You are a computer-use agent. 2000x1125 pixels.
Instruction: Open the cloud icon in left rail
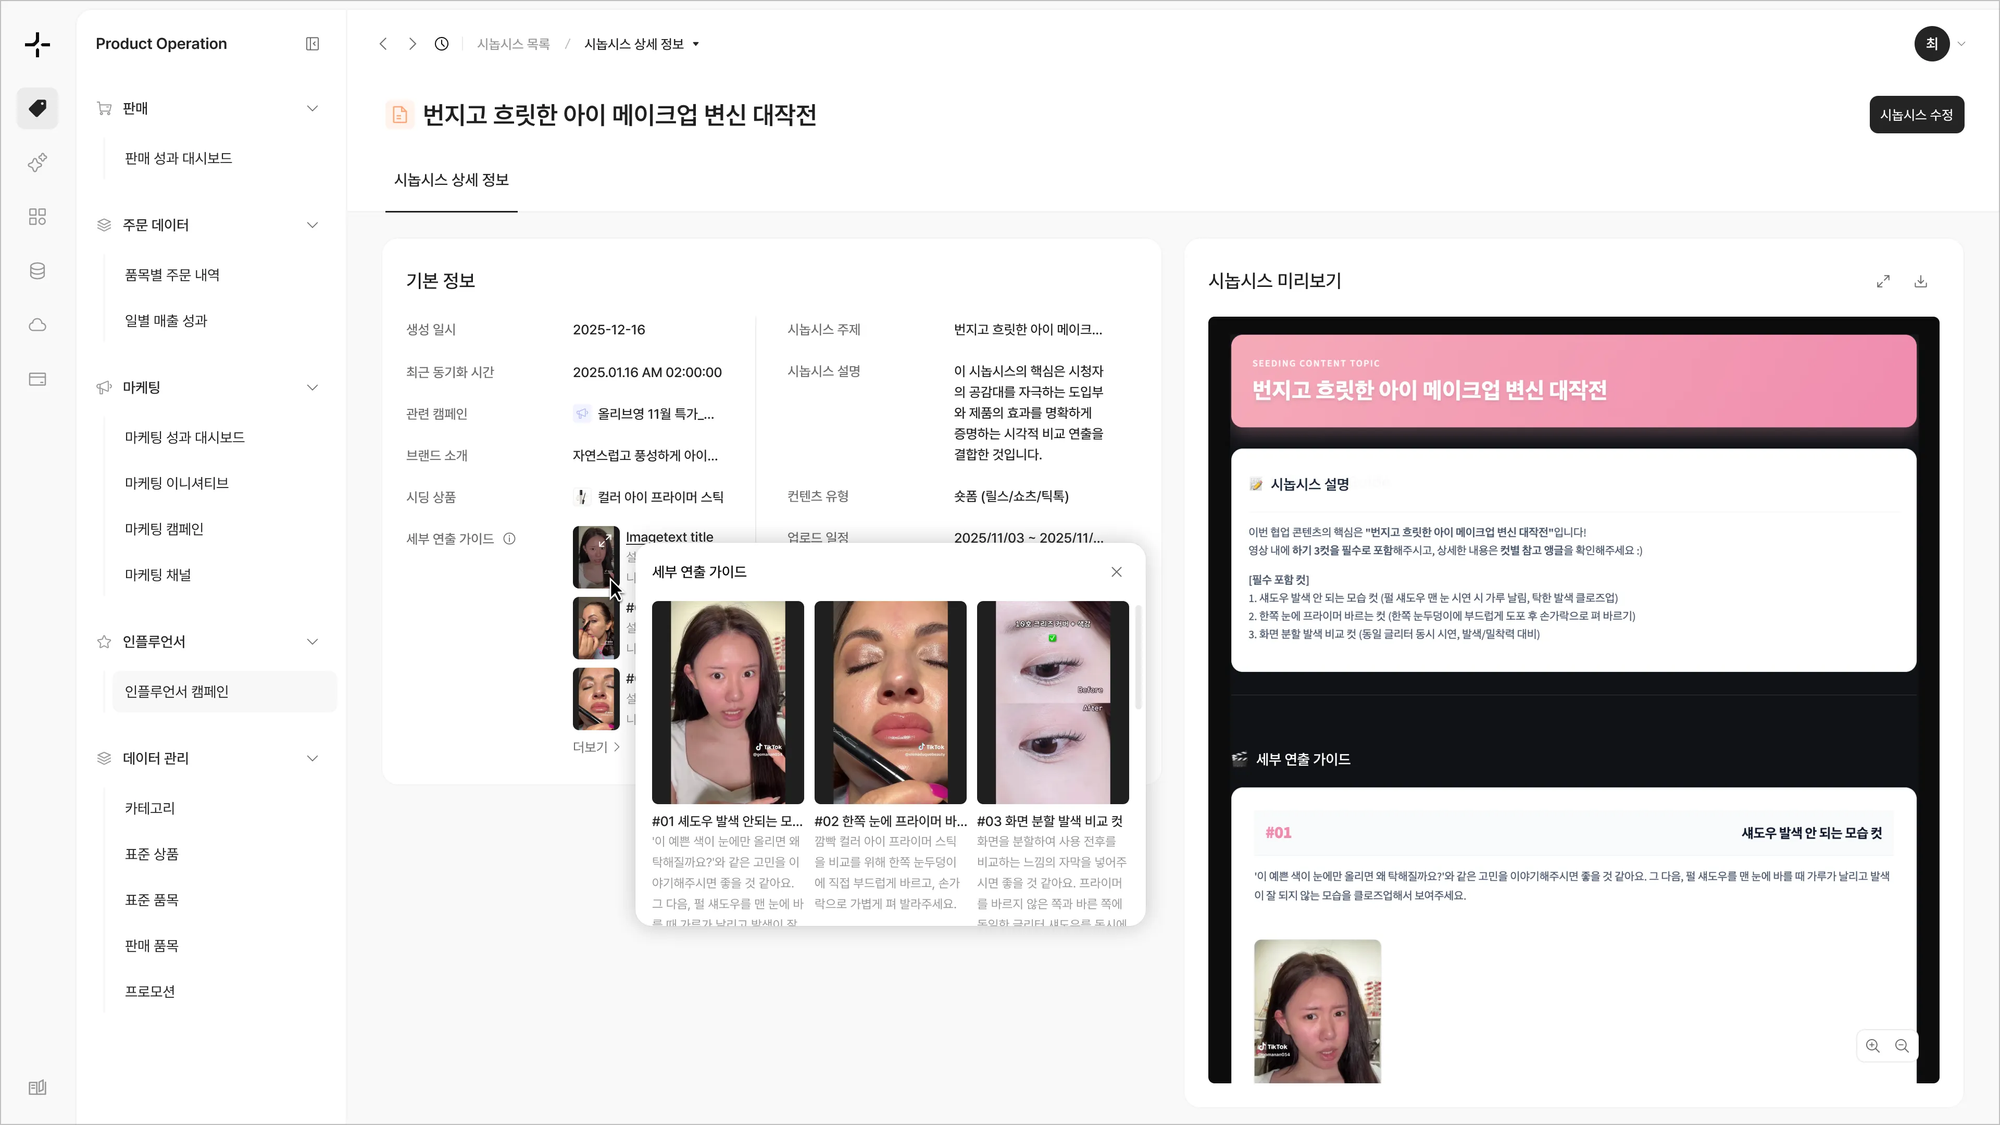(37, 325)
